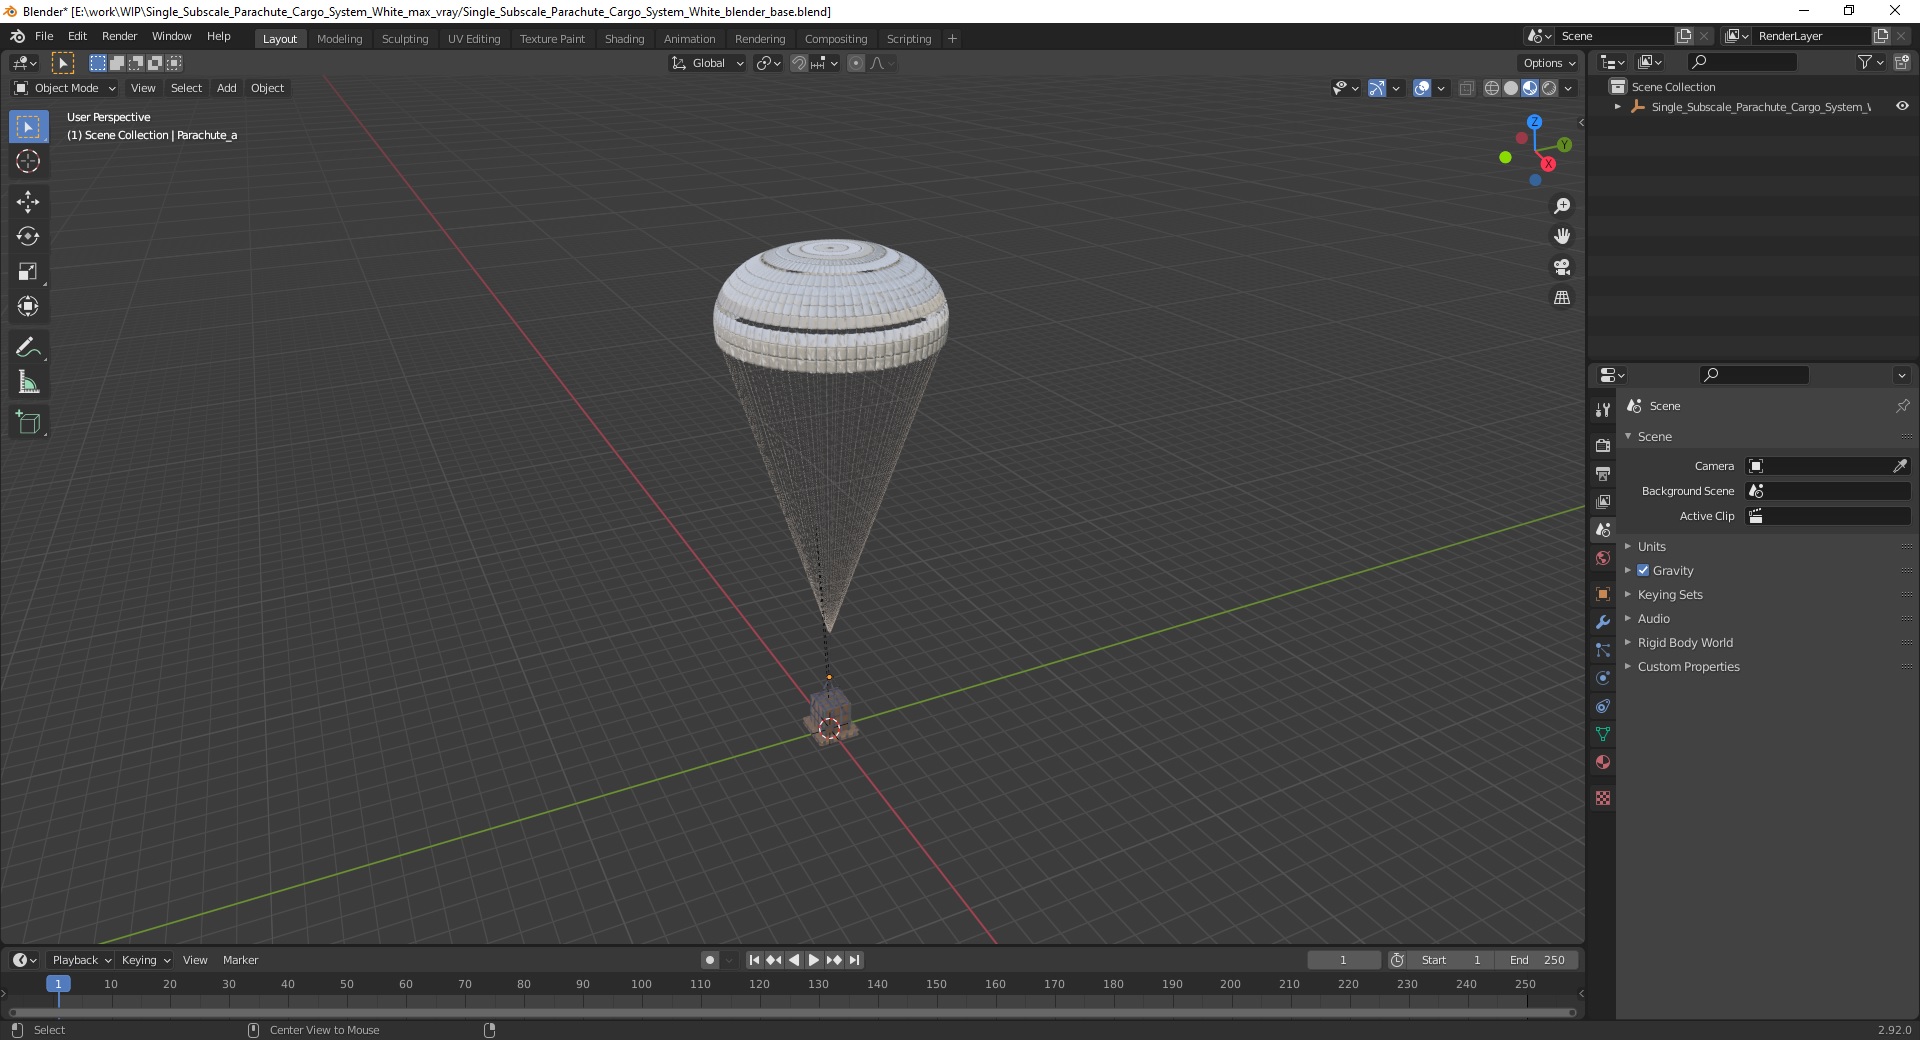Image resolution: width=1920 pixels, height=1040 pixels.
Task: Switch to UV Editing workspace tab
Action: 474,39
